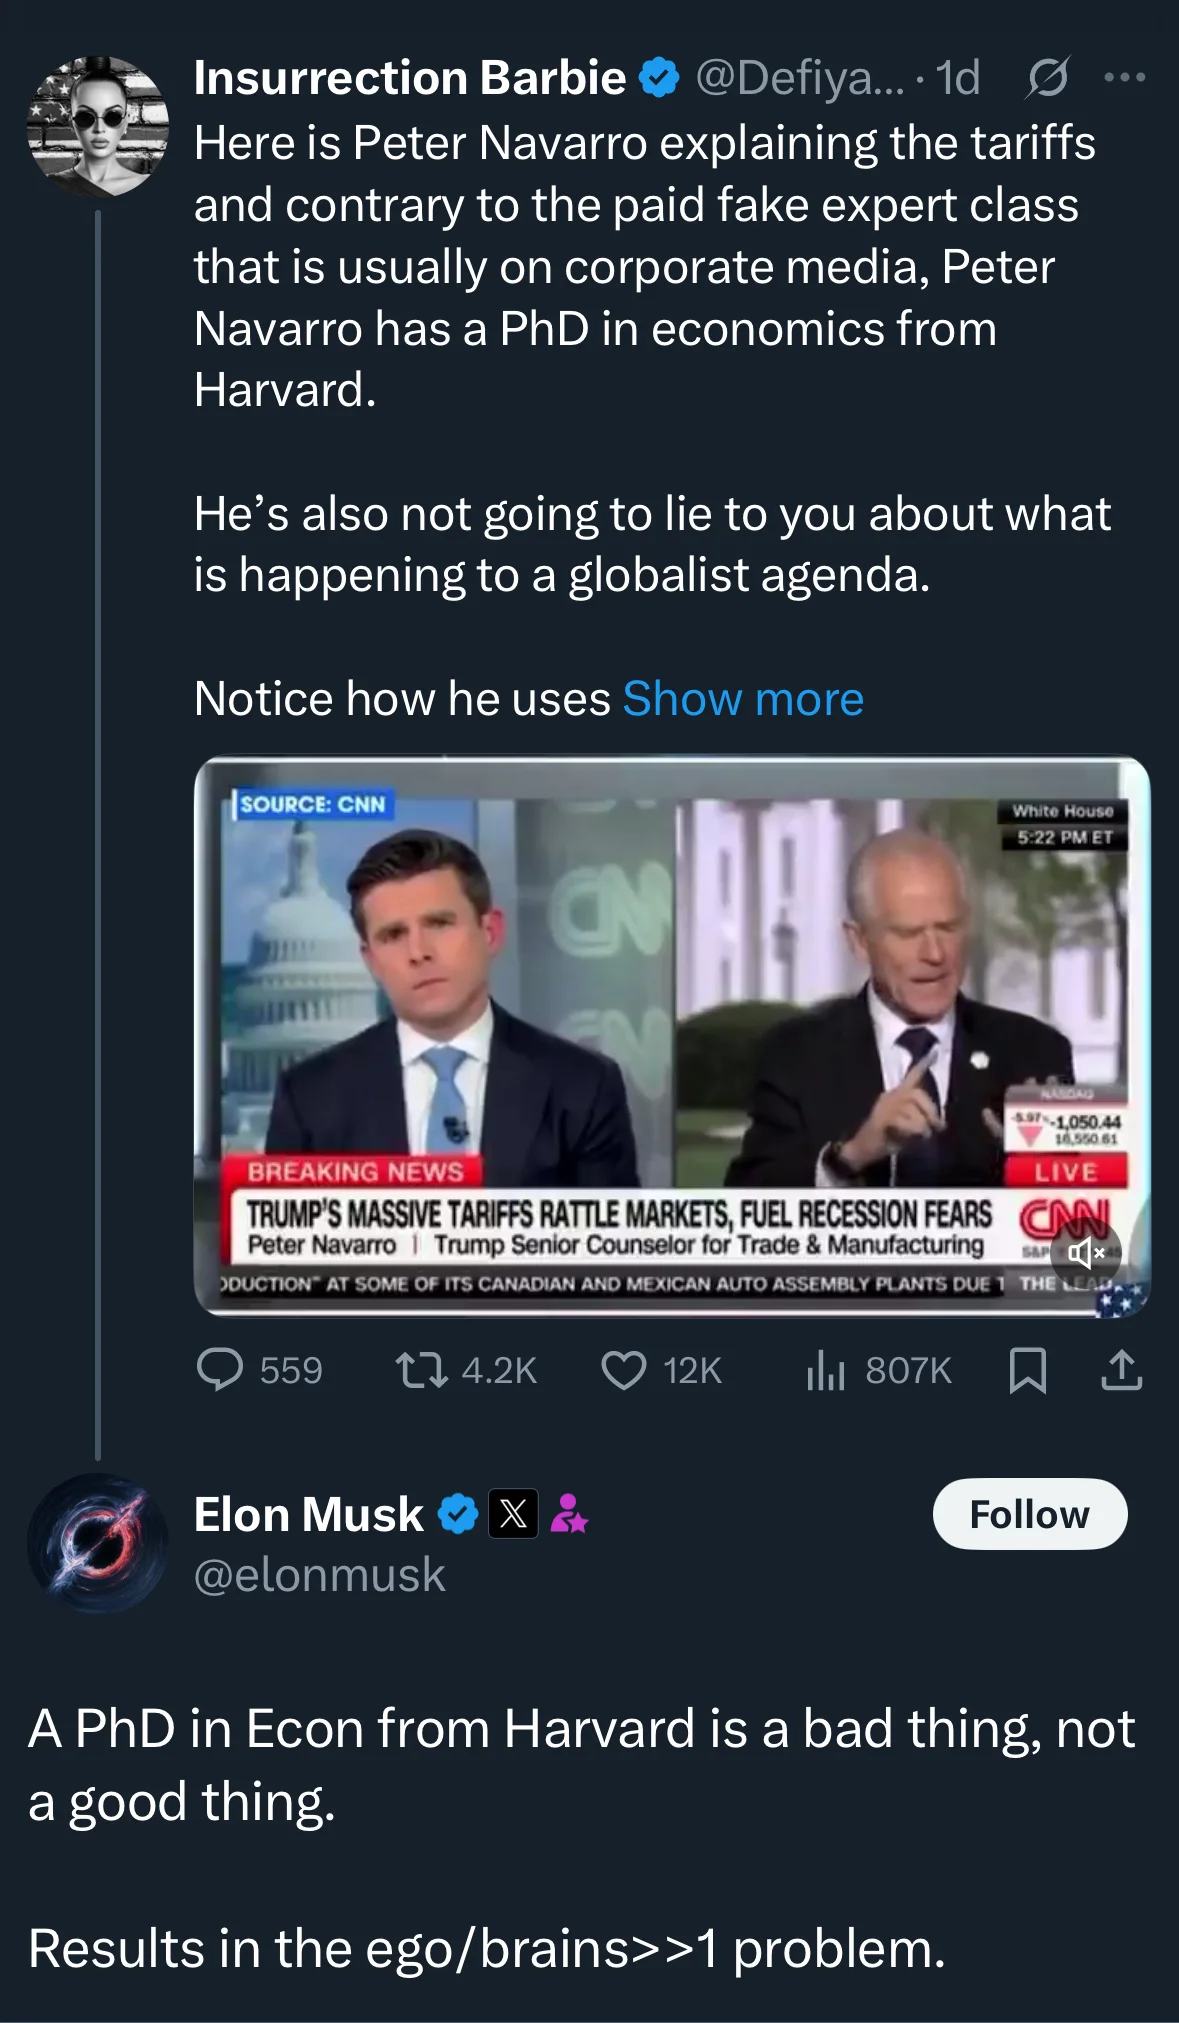The image size is (1179, 2023).
Task: Open the three-dot more options menu
Action: [1124, 77]
